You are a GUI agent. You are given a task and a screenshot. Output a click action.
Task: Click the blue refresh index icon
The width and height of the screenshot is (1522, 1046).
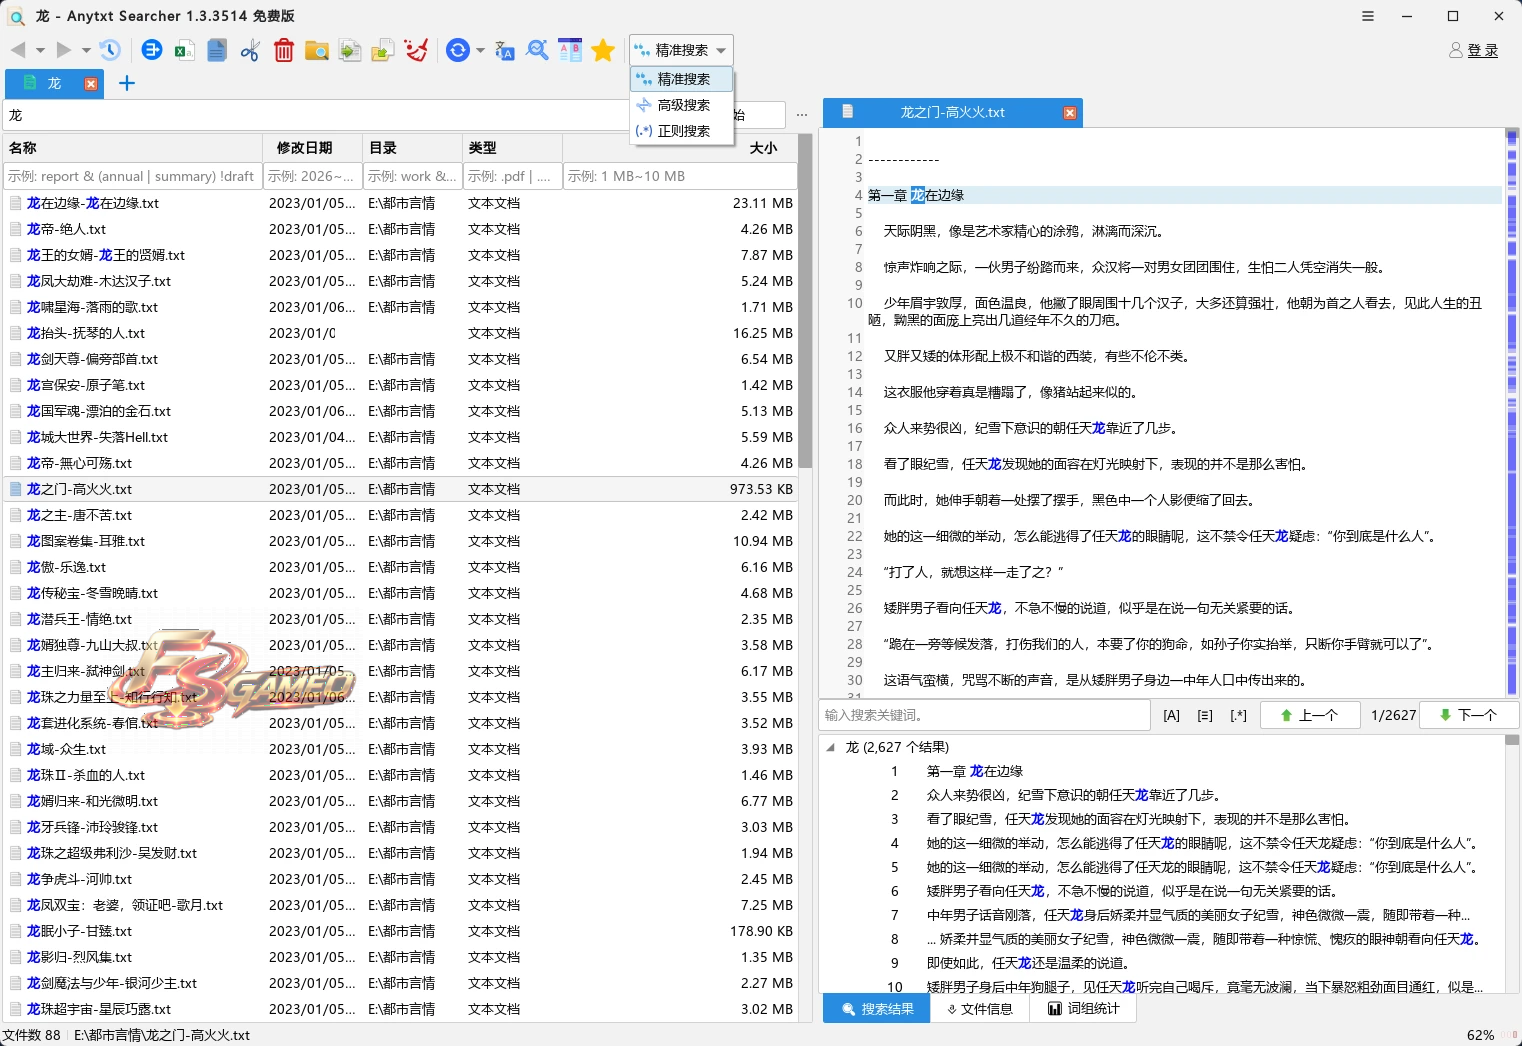(458, 50)
